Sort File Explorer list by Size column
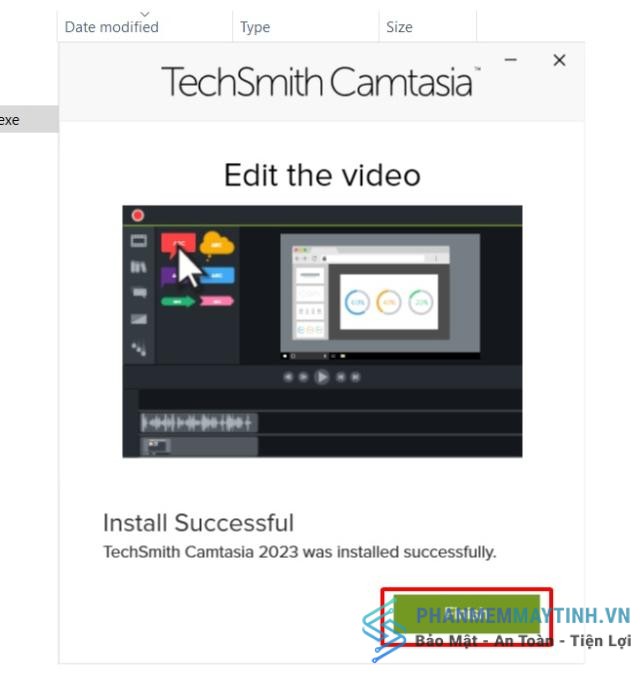 click(428, 27)
